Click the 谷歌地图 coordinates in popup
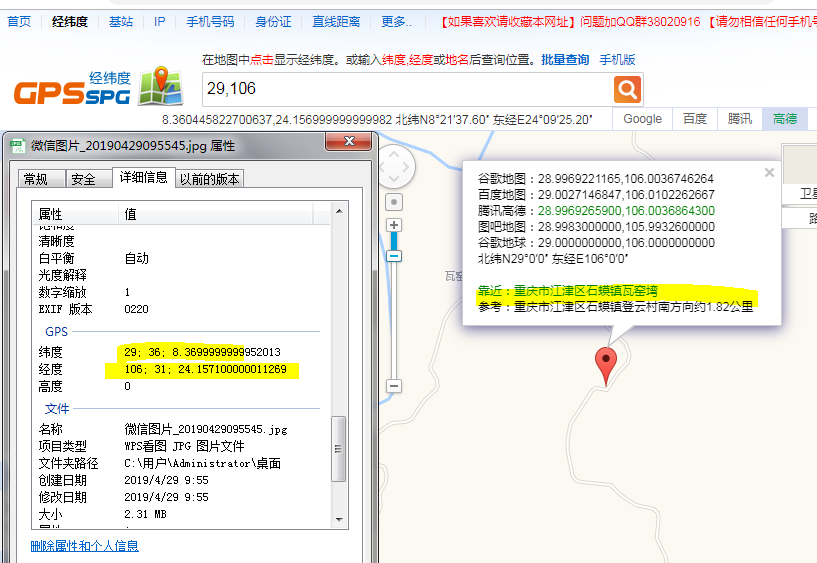Image resolution: width=817 pixels, height=563 pixels. click(625, 179)
